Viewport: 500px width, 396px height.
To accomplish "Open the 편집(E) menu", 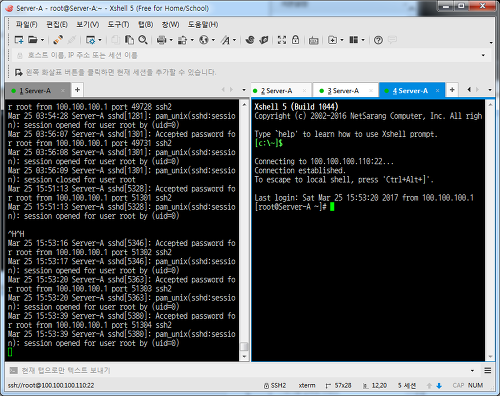I will [x=57, y=24].
